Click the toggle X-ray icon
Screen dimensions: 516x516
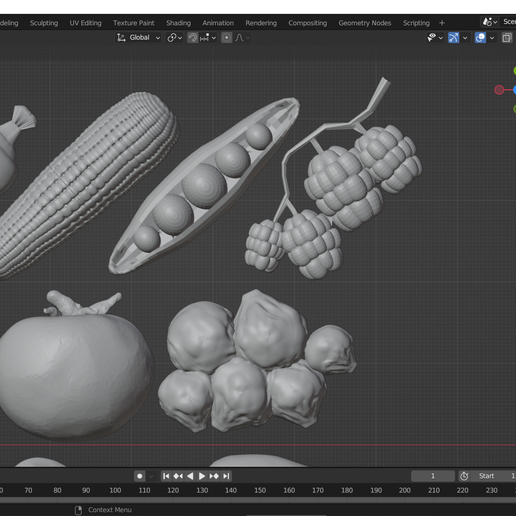507,38
